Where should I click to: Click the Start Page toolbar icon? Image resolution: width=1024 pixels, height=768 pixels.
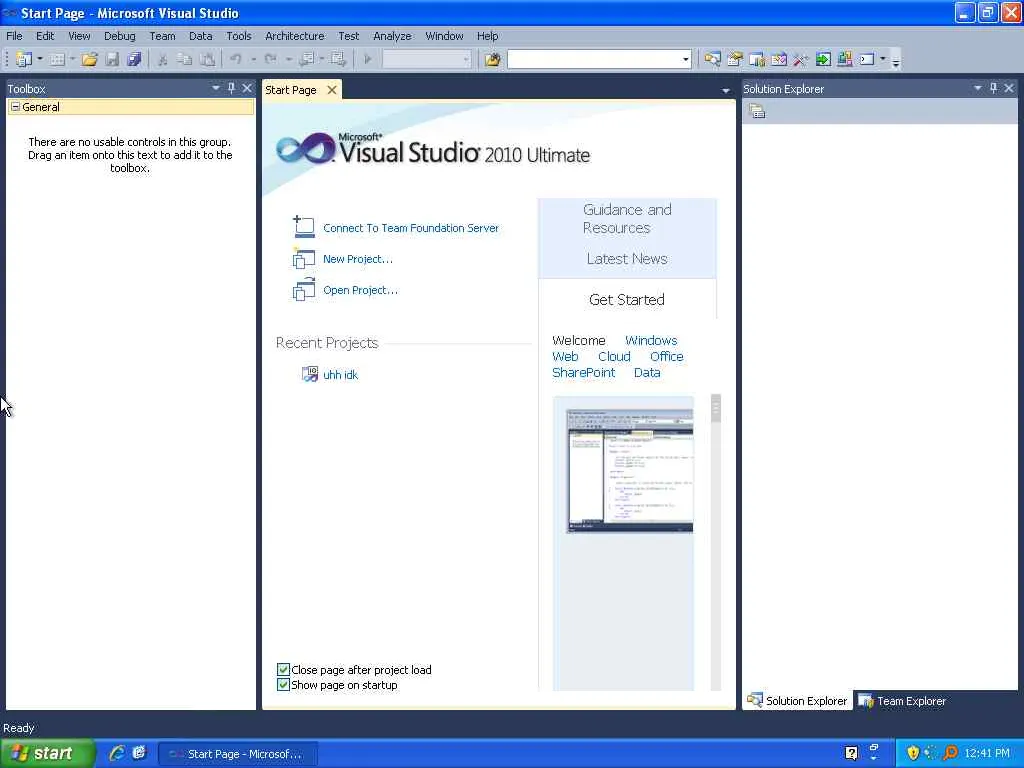[x=823, y=59]
